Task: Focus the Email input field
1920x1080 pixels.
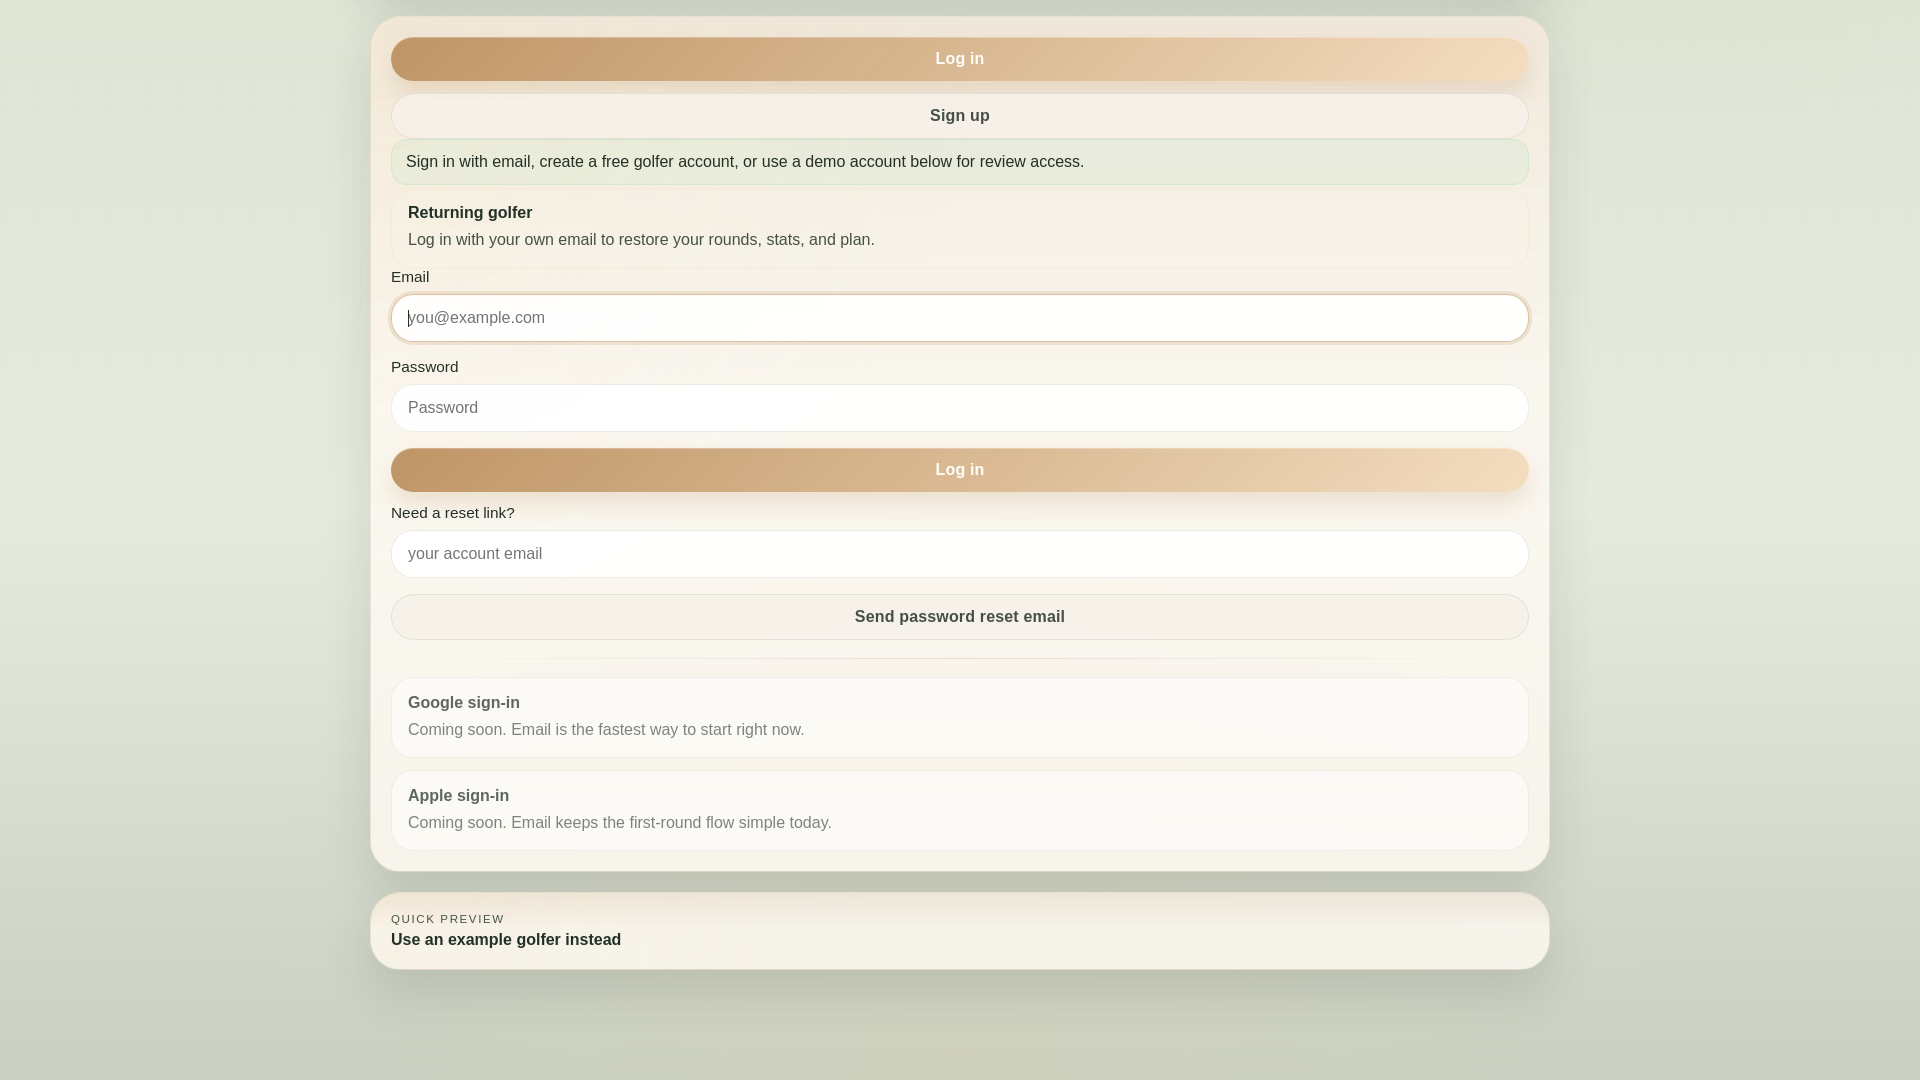Action: (x=959, y=318)
